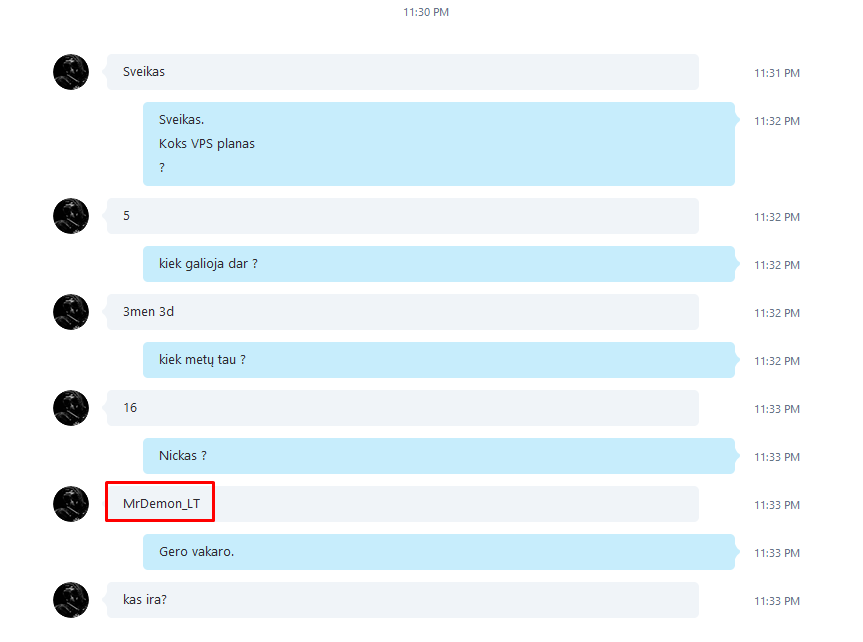Click the 11:31 PM timestamp
This screenshot has width=863, height=642.
[x=777, y=73]
